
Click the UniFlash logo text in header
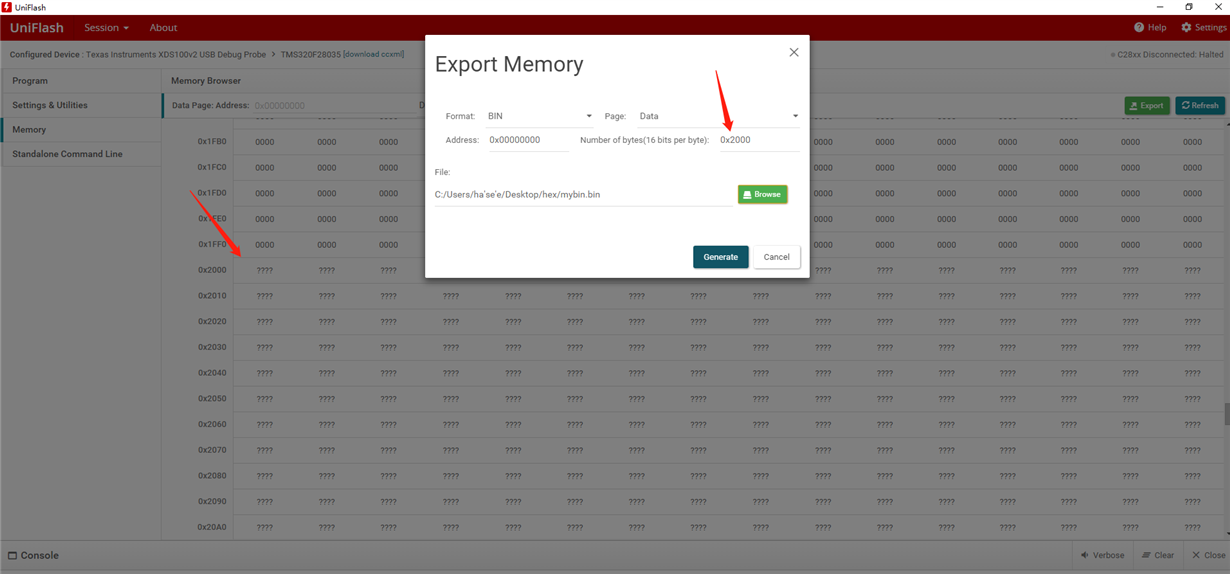pos(37,28)
